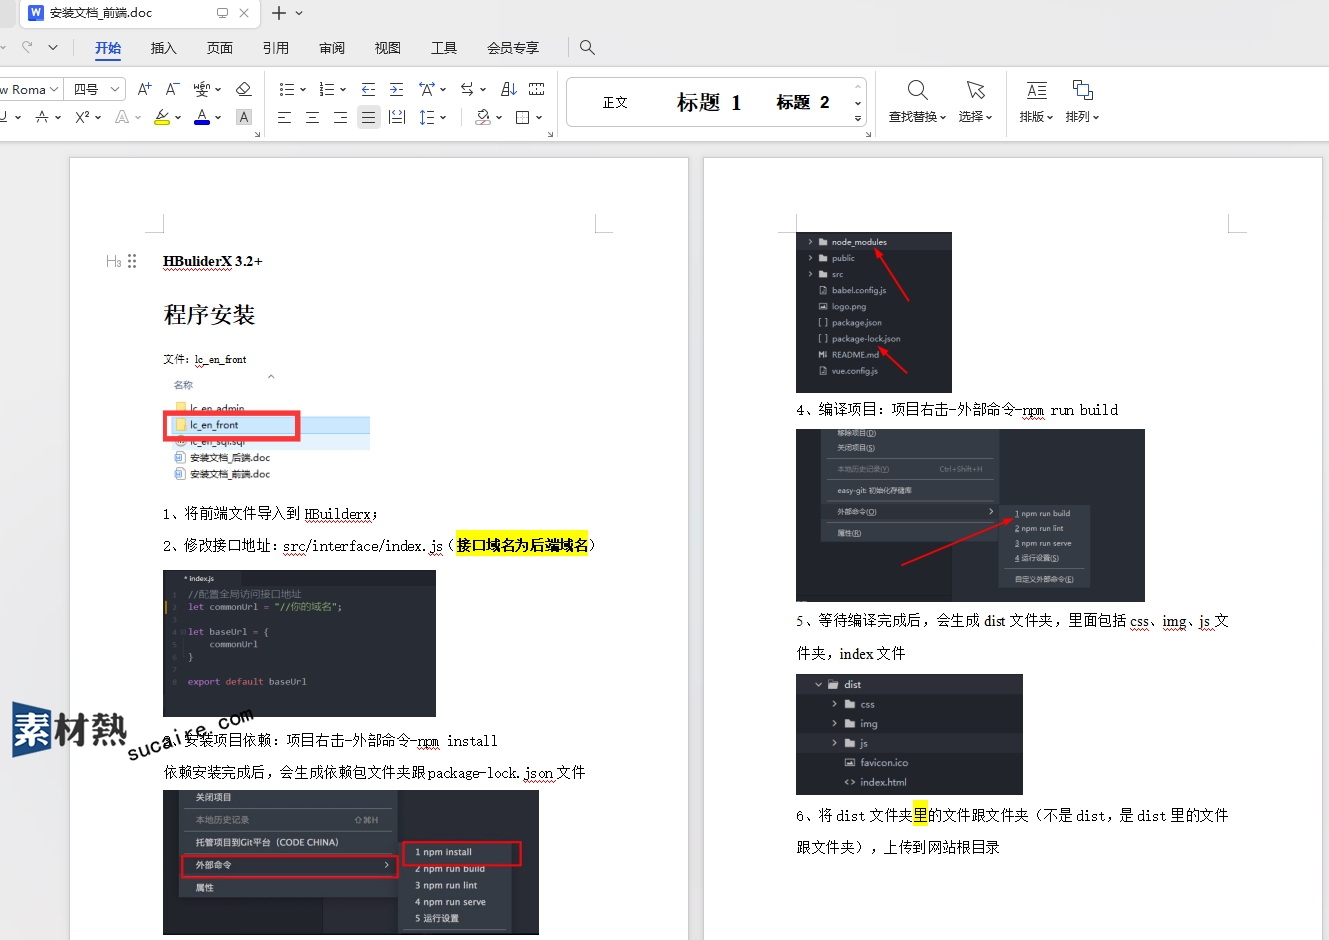Screen dimensions: 1329x940
Task: Toggle strikethrough formatting
Action: (x=42, y=117)
